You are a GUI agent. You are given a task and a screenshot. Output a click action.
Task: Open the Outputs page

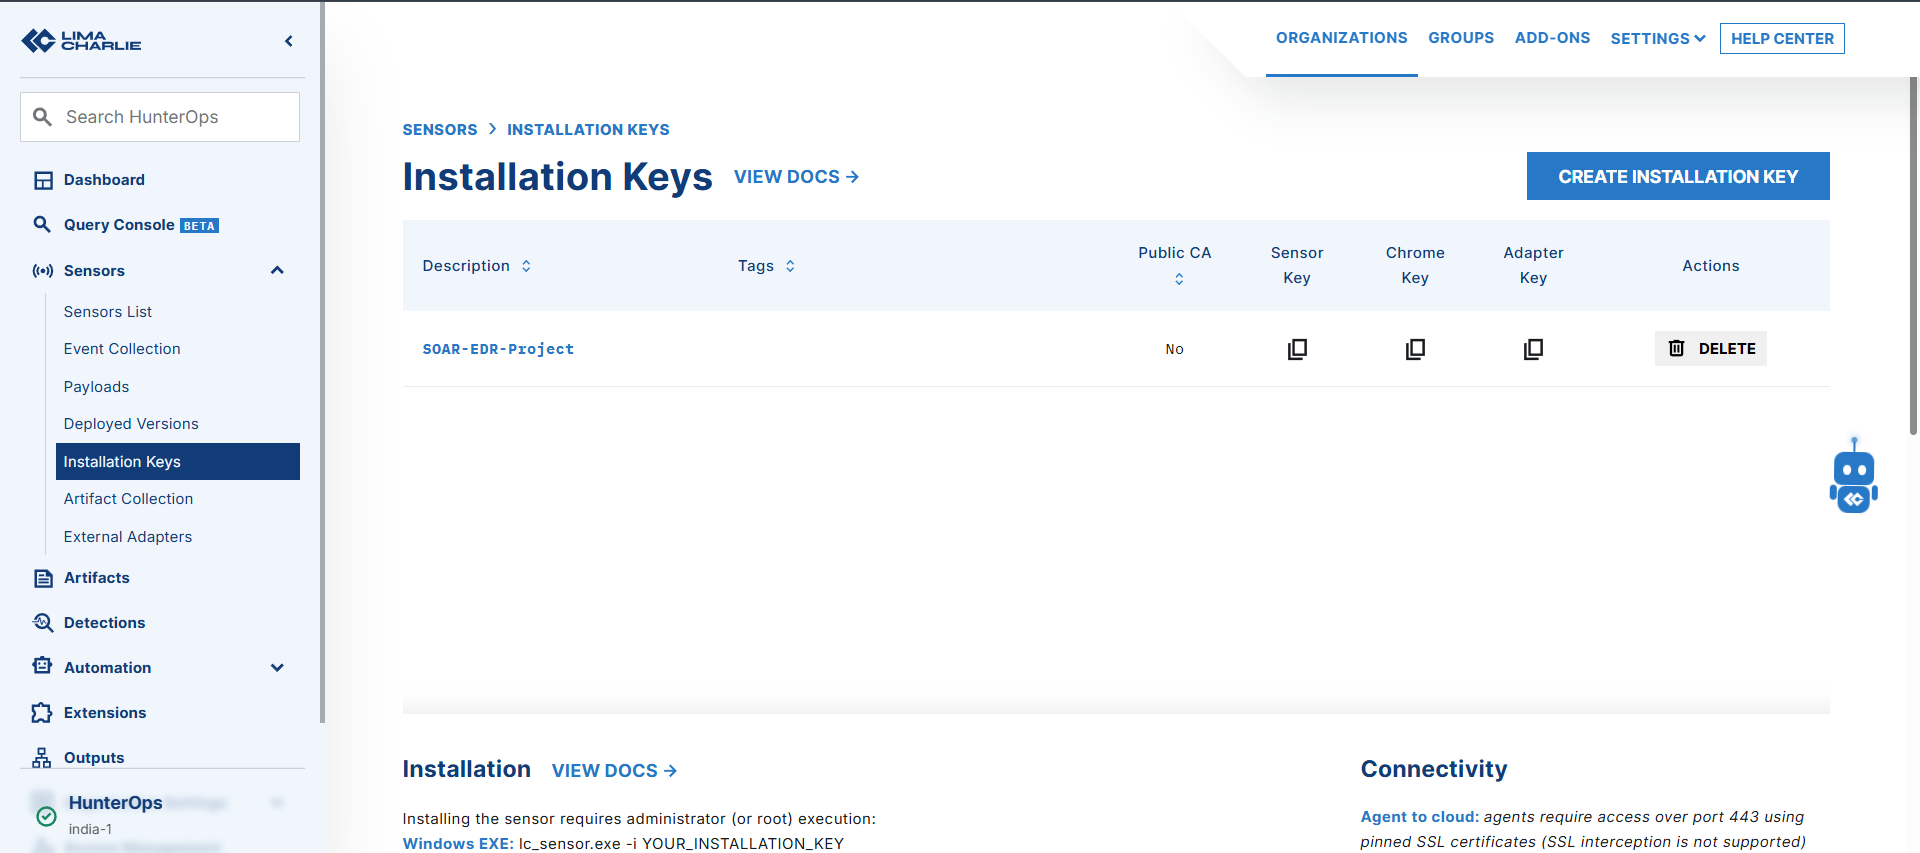(x=94, y=758)
